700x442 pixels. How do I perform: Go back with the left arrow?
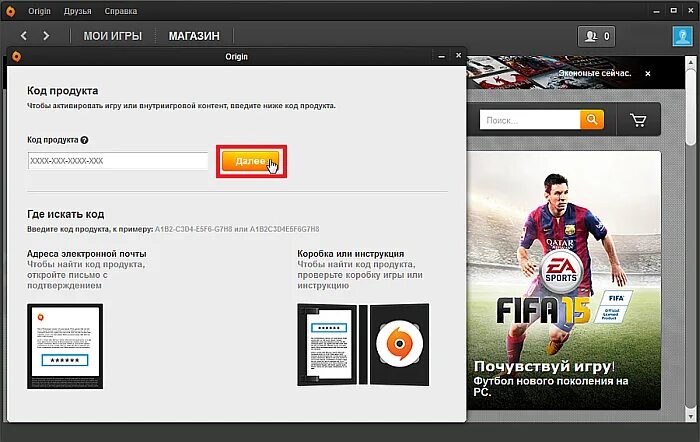(24, 36)
